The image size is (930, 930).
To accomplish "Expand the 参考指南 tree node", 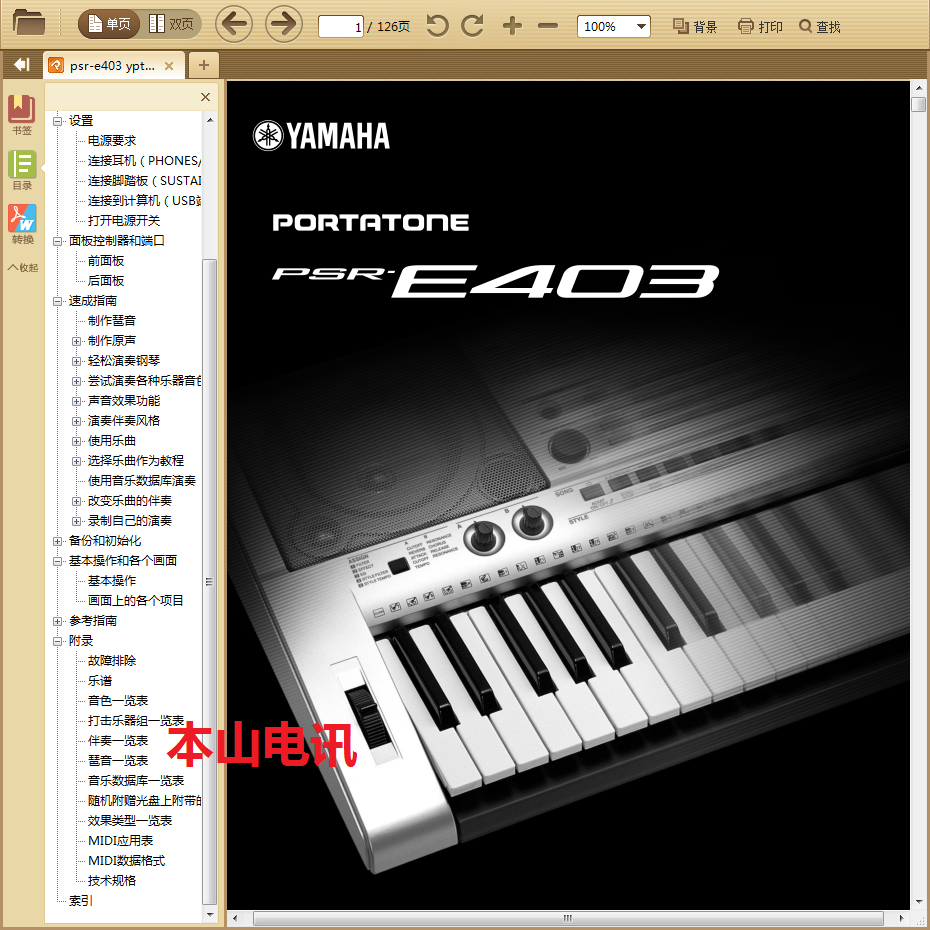I will 58,622.
